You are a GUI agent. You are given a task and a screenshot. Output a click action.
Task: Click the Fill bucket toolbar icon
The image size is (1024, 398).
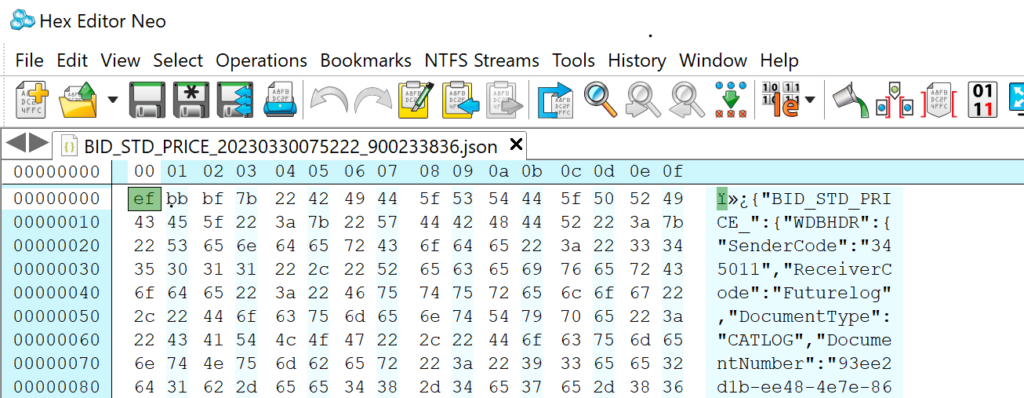(x=850, y=100)
